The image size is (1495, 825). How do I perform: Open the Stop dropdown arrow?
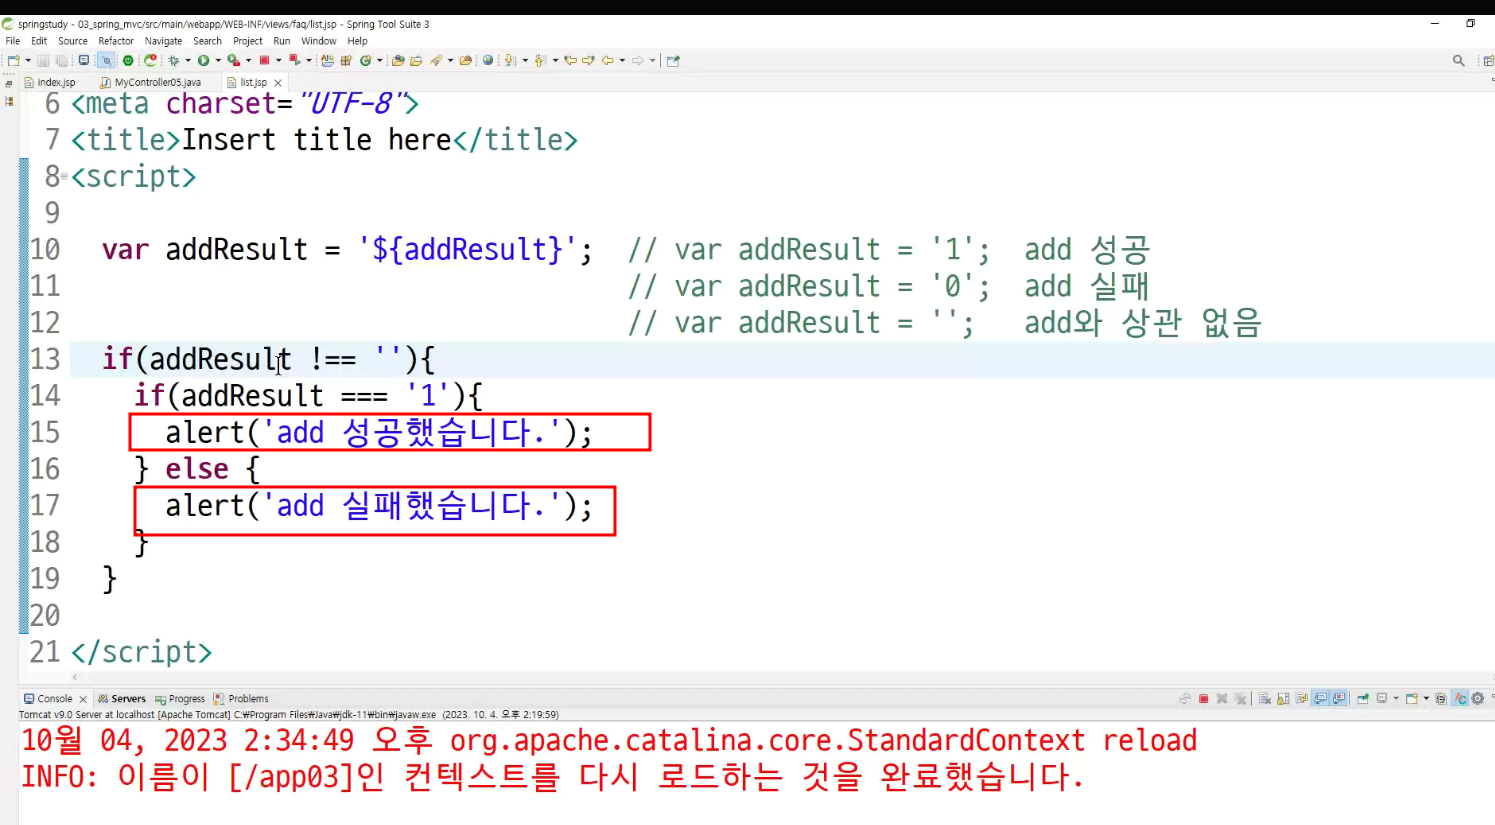tap(279, 60)
